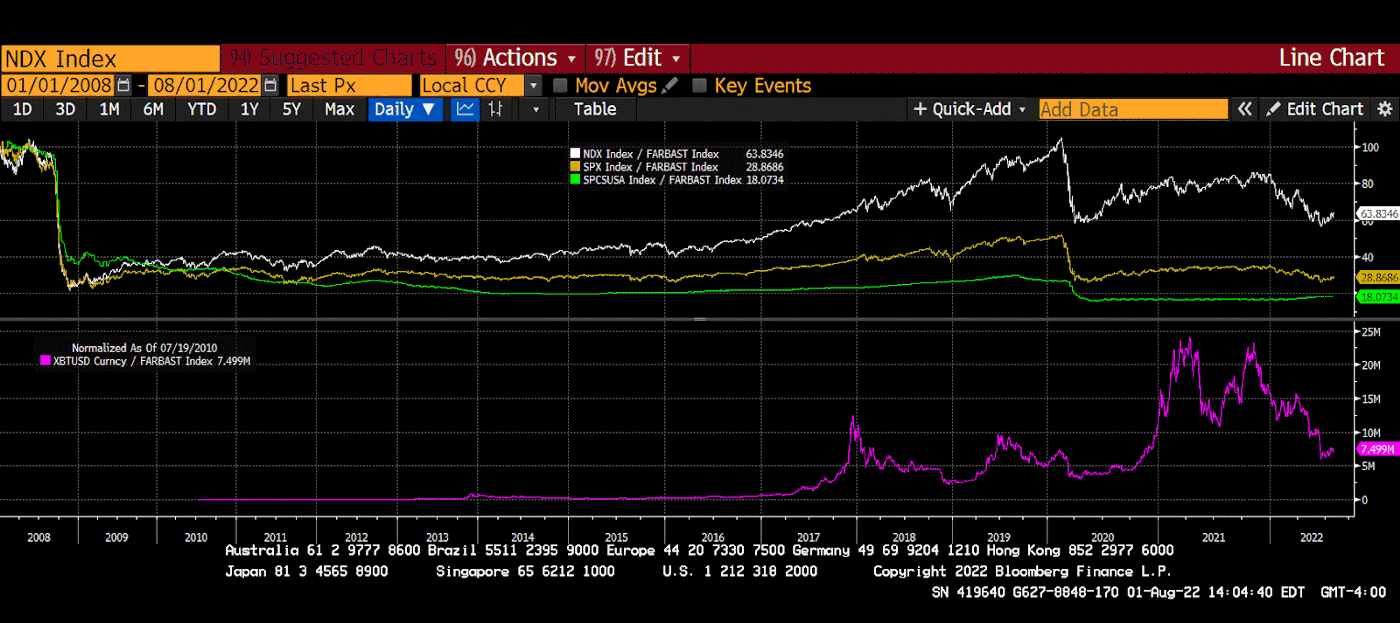Open the Daily periodicity dropdown

pyautogui.click(x=405, y=109)
